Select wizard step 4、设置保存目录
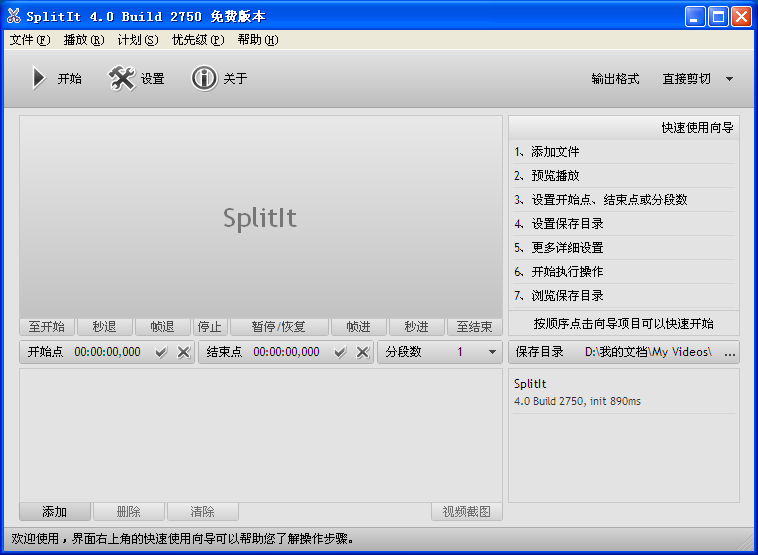The width and height of the screenshot is (758, 555). point(624,224)
